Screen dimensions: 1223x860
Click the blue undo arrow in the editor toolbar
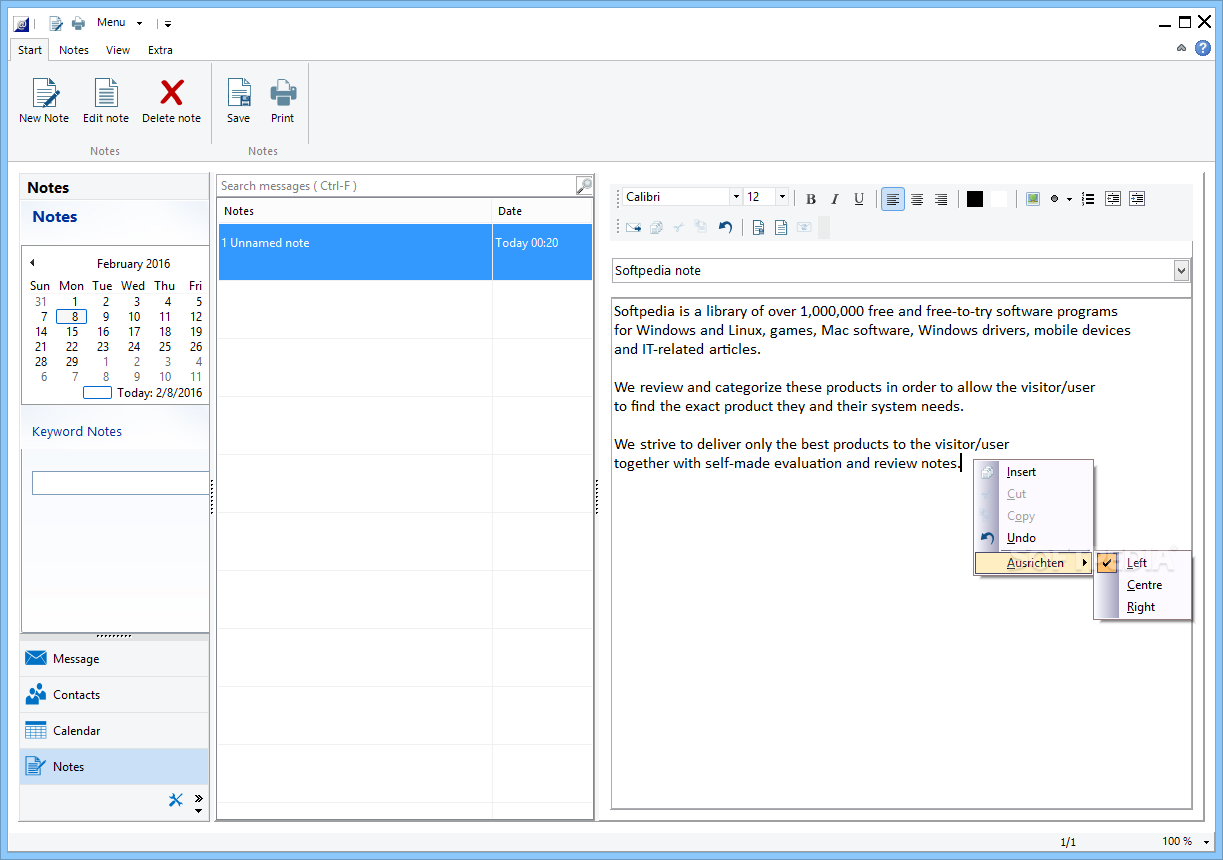tap(725, 227)
